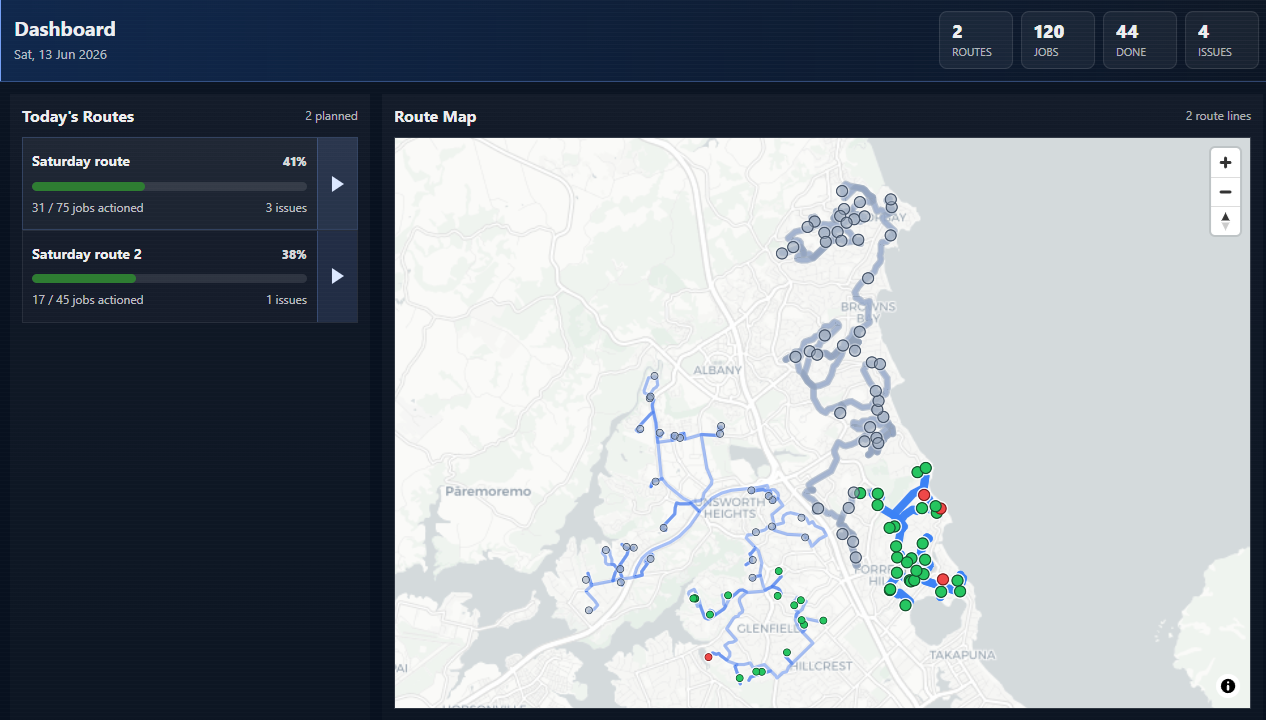Select the 120 Jobs stat card
This screenshot has height=720, width=1266.
[x=1057, y=40]
